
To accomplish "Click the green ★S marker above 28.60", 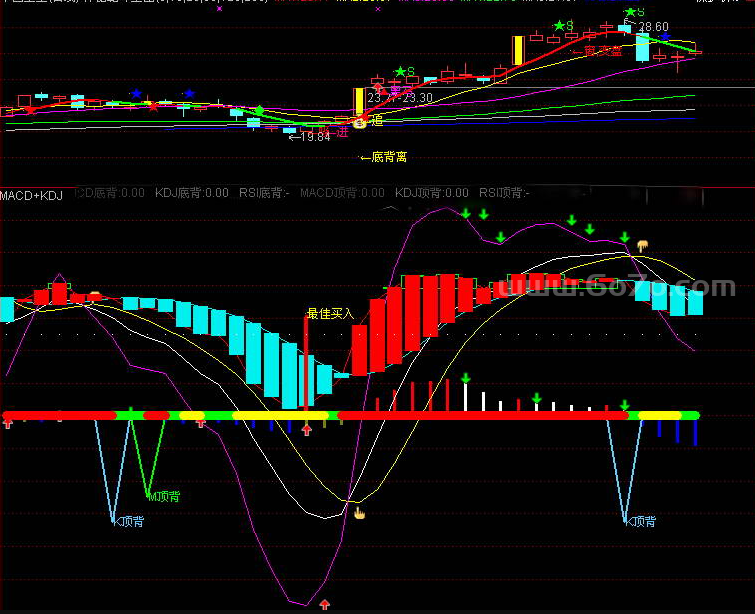I will pyautogui.click(x=635, y=12).
